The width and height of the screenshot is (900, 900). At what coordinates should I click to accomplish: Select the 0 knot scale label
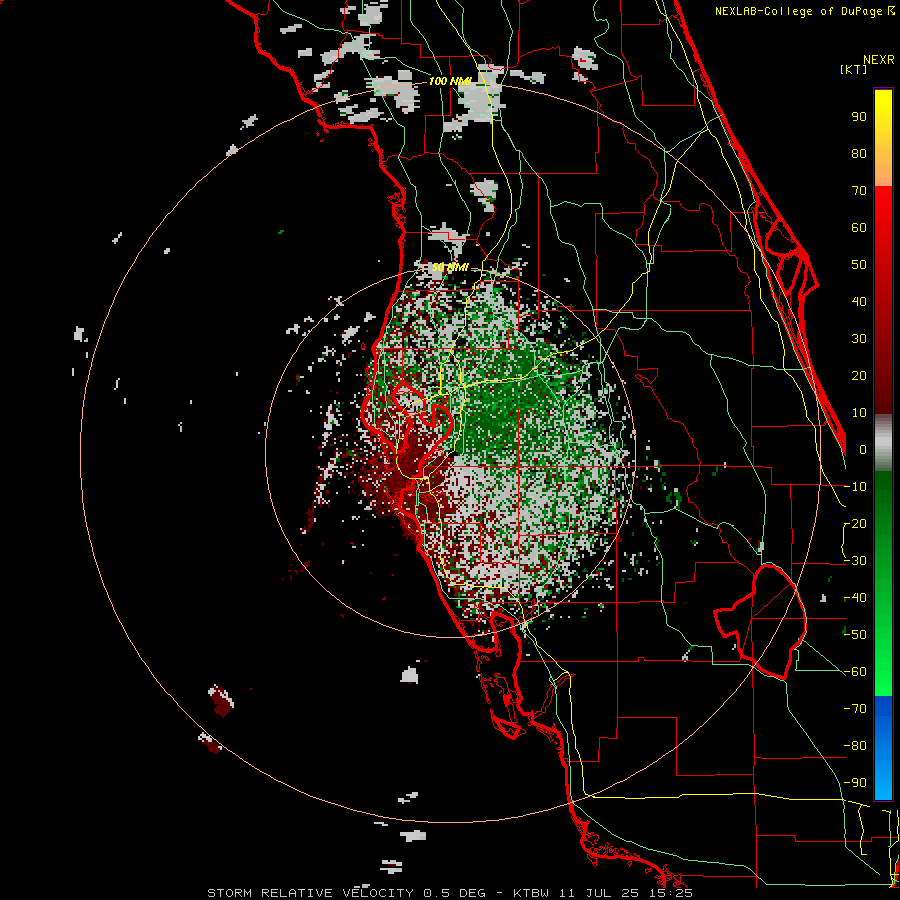tap(863, 449)
